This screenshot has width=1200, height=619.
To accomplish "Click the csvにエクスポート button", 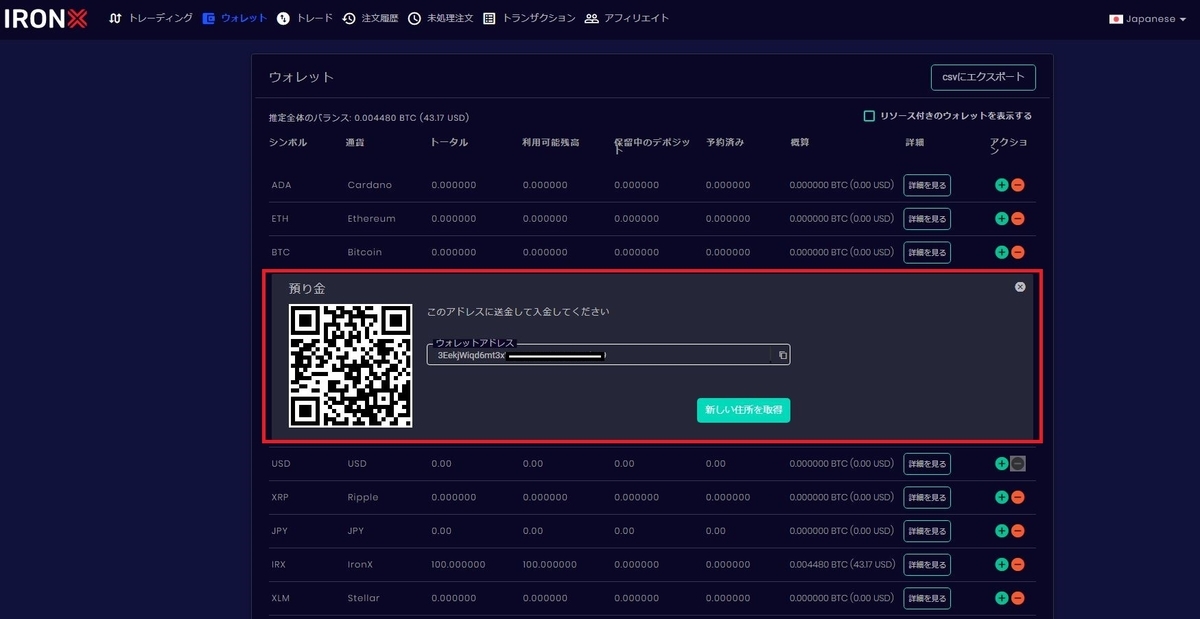I will pyautogui.click(x=983, y=77).
